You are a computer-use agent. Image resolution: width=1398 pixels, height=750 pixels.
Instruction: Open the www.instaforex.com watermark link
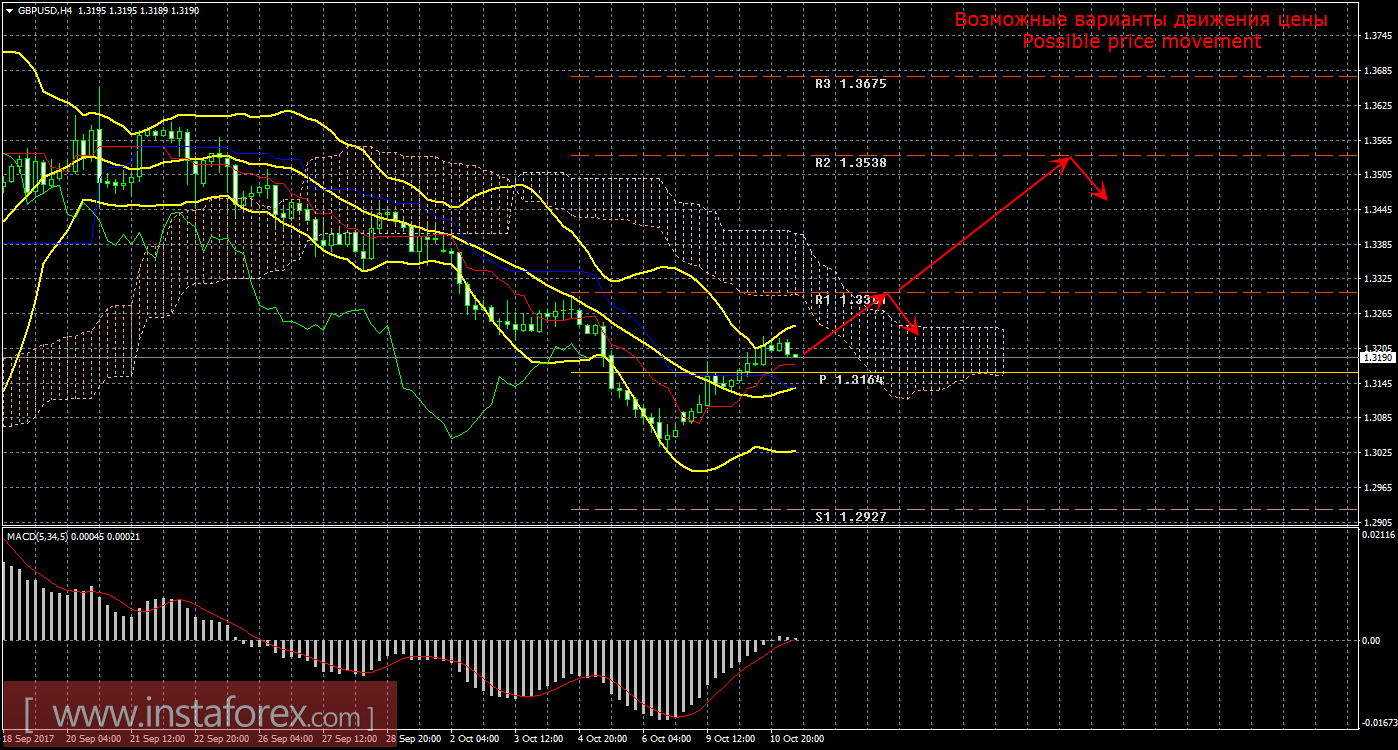[x=199, y=716]
